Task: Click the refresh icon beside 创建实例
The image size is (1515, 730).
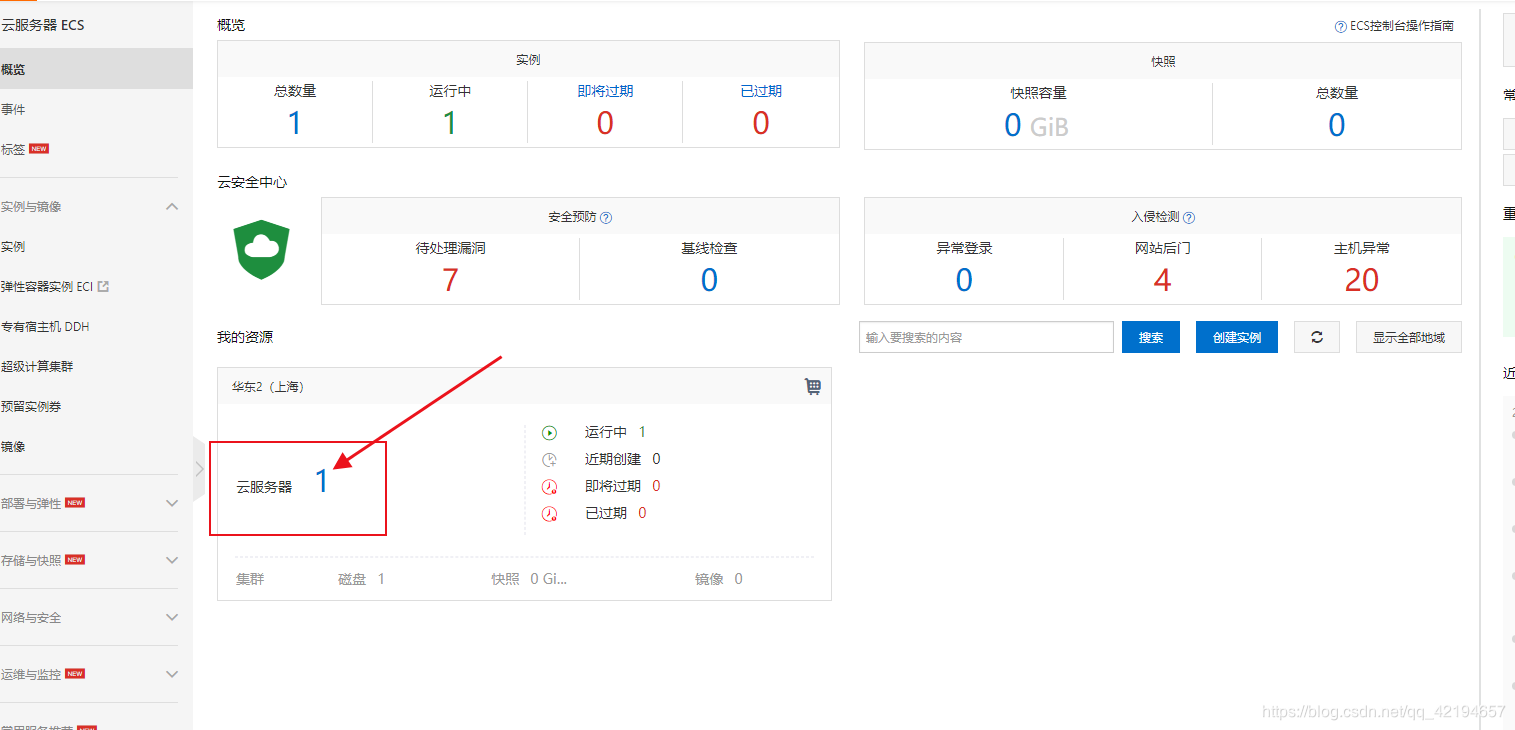Action: (1316, 336)
